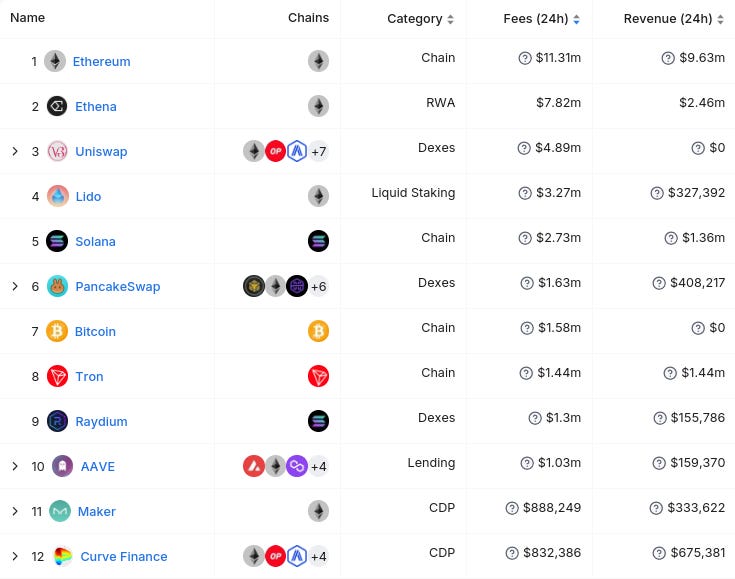Open the Bitcoin protocol link
This screenshot has width=735, height=579.
point(95,331)
